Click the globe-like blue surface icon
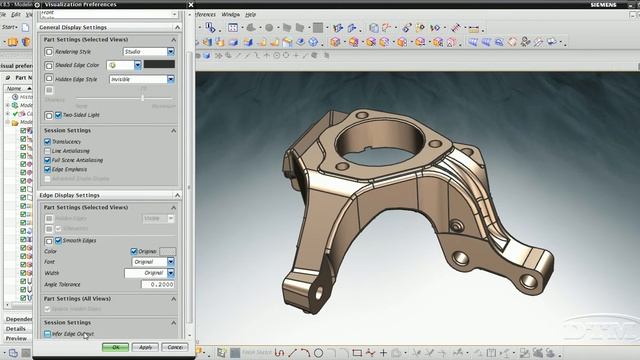Screen dimensions: 640x360 [499, 42]
